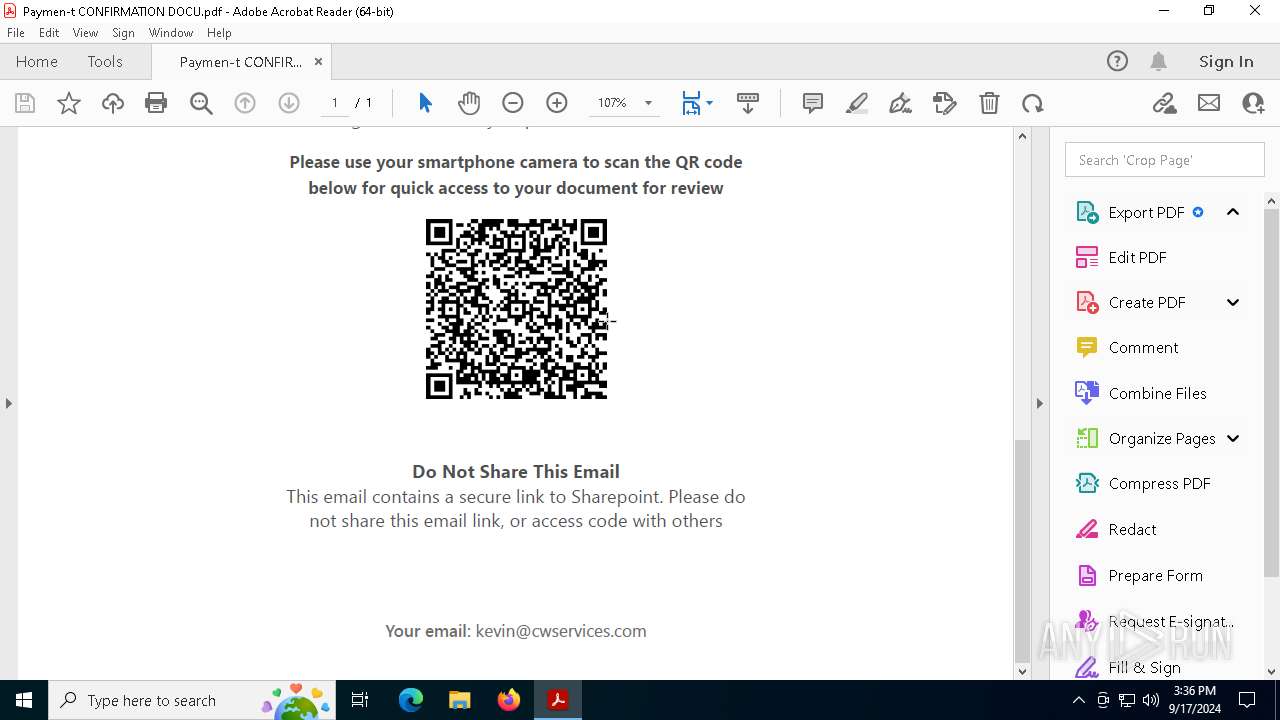Go to previous page arrow
This screenshot has height=720, width=1280.
[x=245, y=103]
